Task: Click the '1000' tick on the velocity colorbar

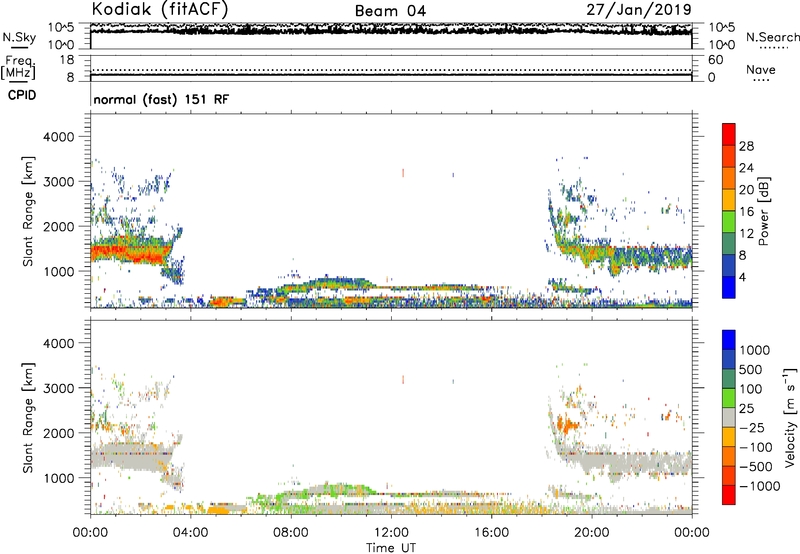Action: click(x=755, y=350)
